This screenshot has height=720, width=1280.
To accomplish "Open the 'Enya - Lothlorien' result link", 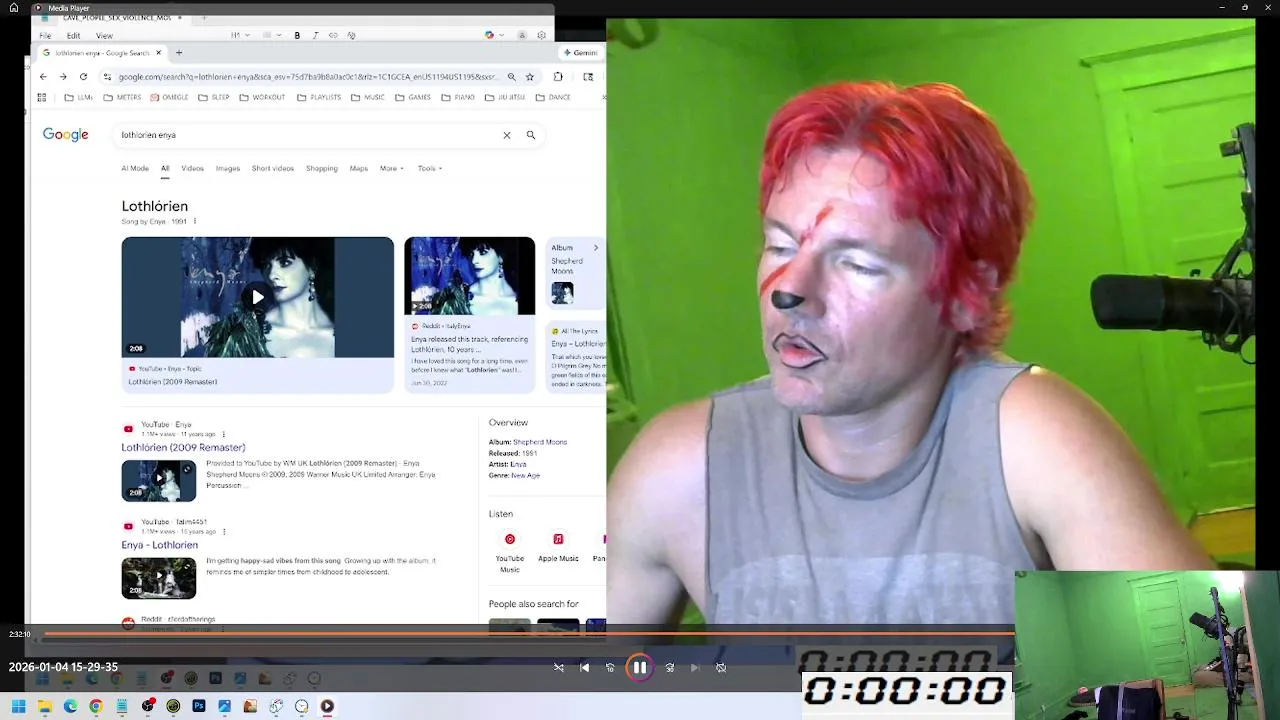I will click(x=160, y=545).
